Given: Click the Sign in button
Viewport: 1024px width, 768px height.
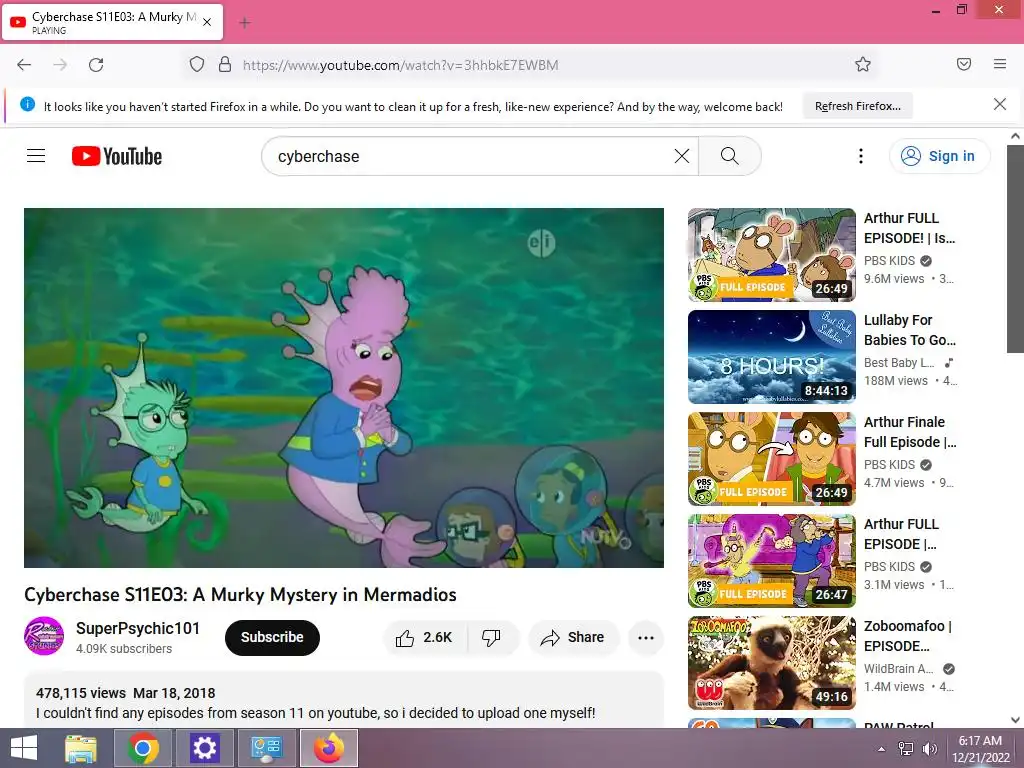Looking at the screenshot, I should pos(939,156).
